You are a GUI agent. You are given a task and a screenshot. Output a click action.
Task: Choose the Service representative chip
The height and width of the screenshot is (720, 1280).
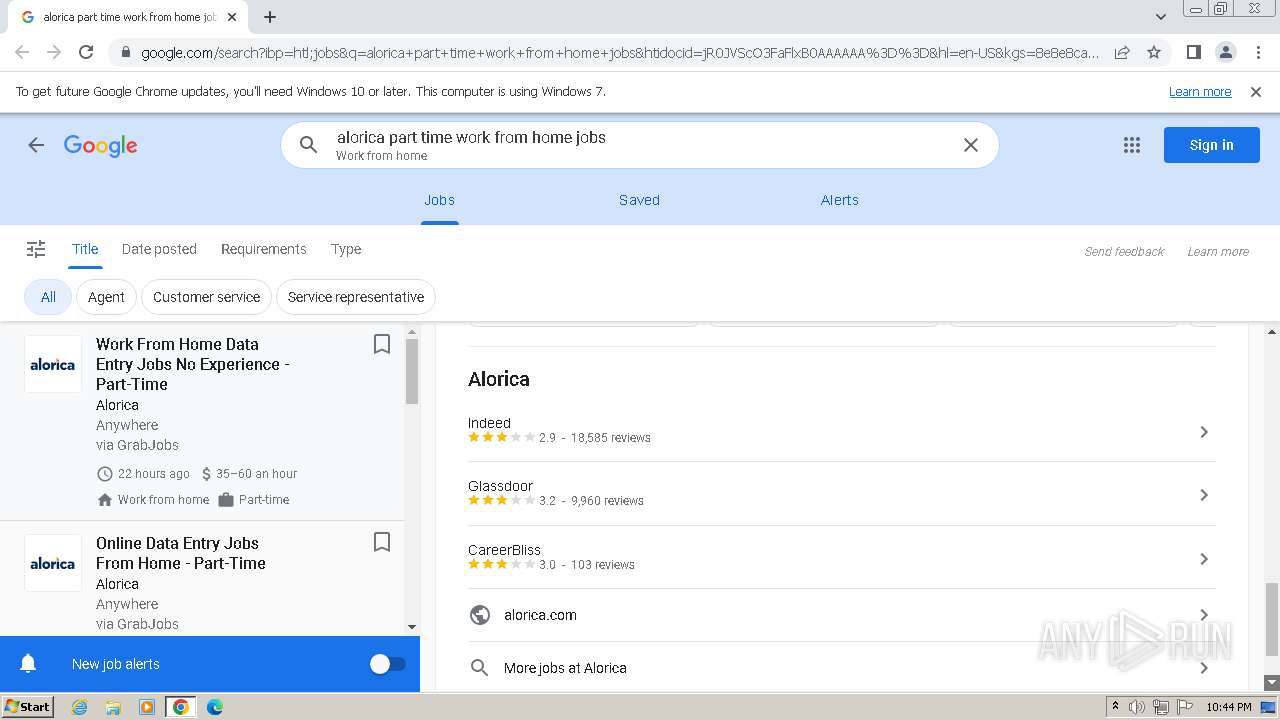[x=356, y=297]
